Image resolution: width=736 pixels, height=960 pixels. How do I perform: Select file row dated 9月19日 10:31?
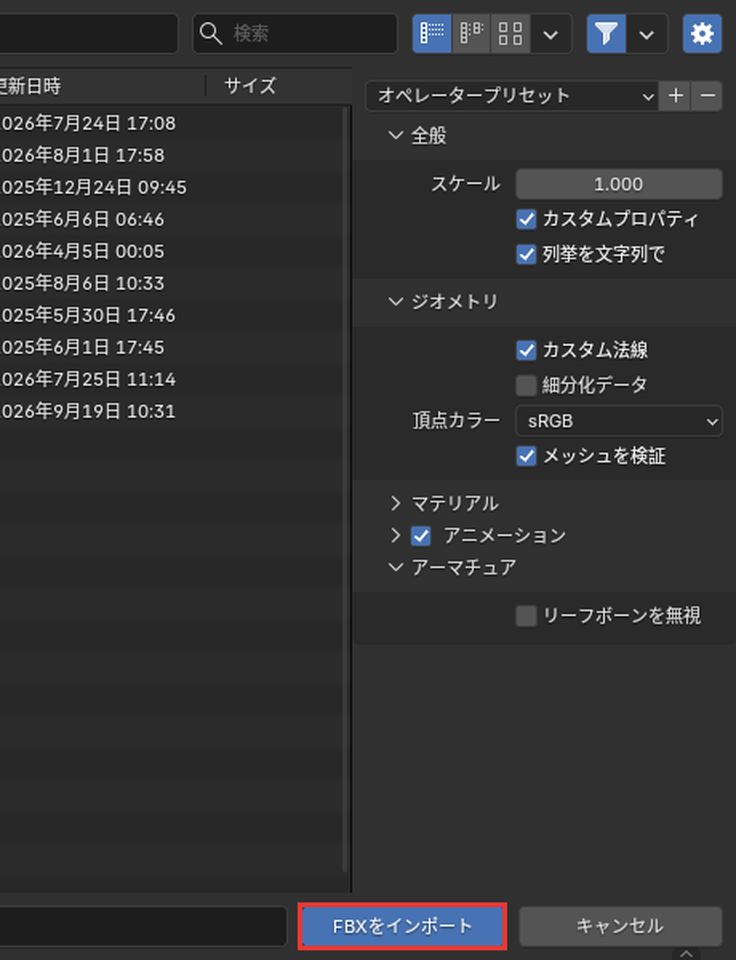click(171, 411)
